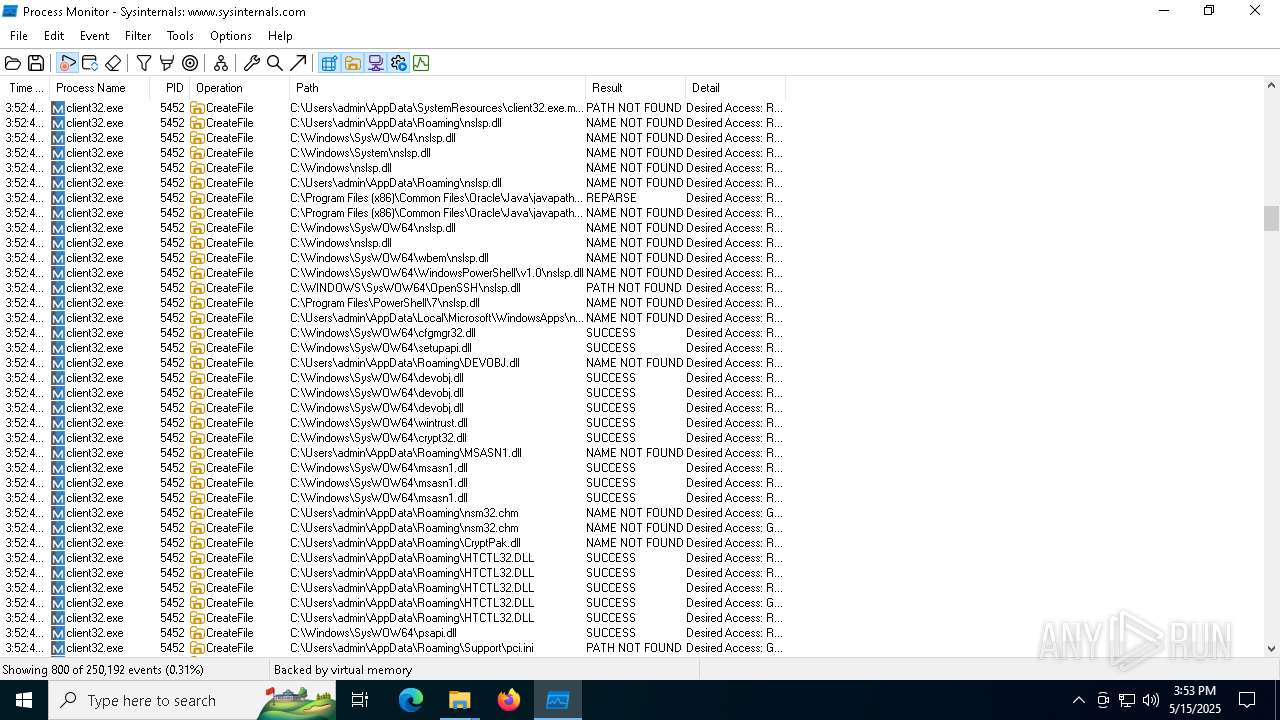Toggle Autoscroll in the toolbar
Viewport: 1280px width, 720px height.
90,63
